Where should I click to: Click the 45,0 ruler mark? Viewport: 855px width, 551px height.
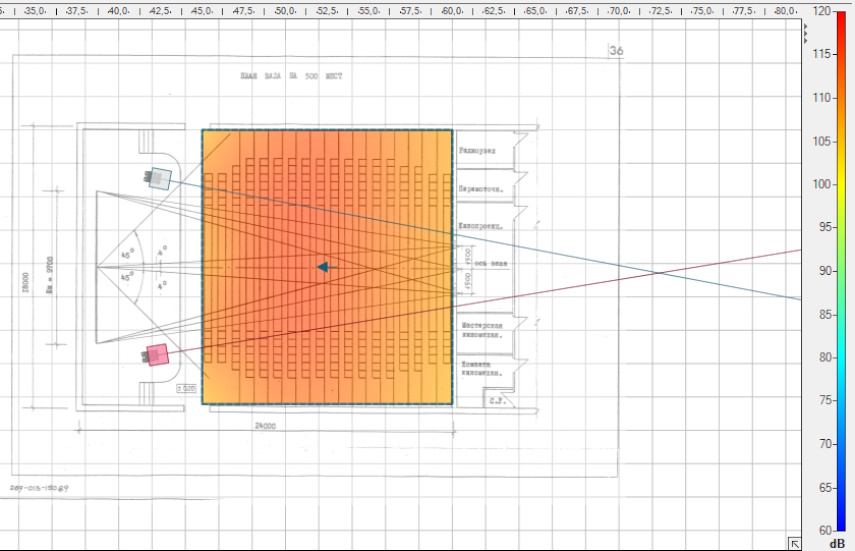coord(202,11)
